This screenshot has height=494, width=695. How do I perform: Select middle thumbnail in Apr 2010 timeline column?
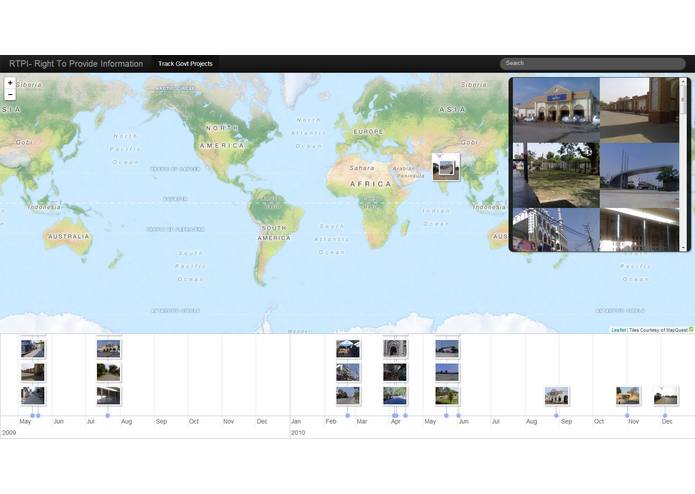tap(395, 372)
